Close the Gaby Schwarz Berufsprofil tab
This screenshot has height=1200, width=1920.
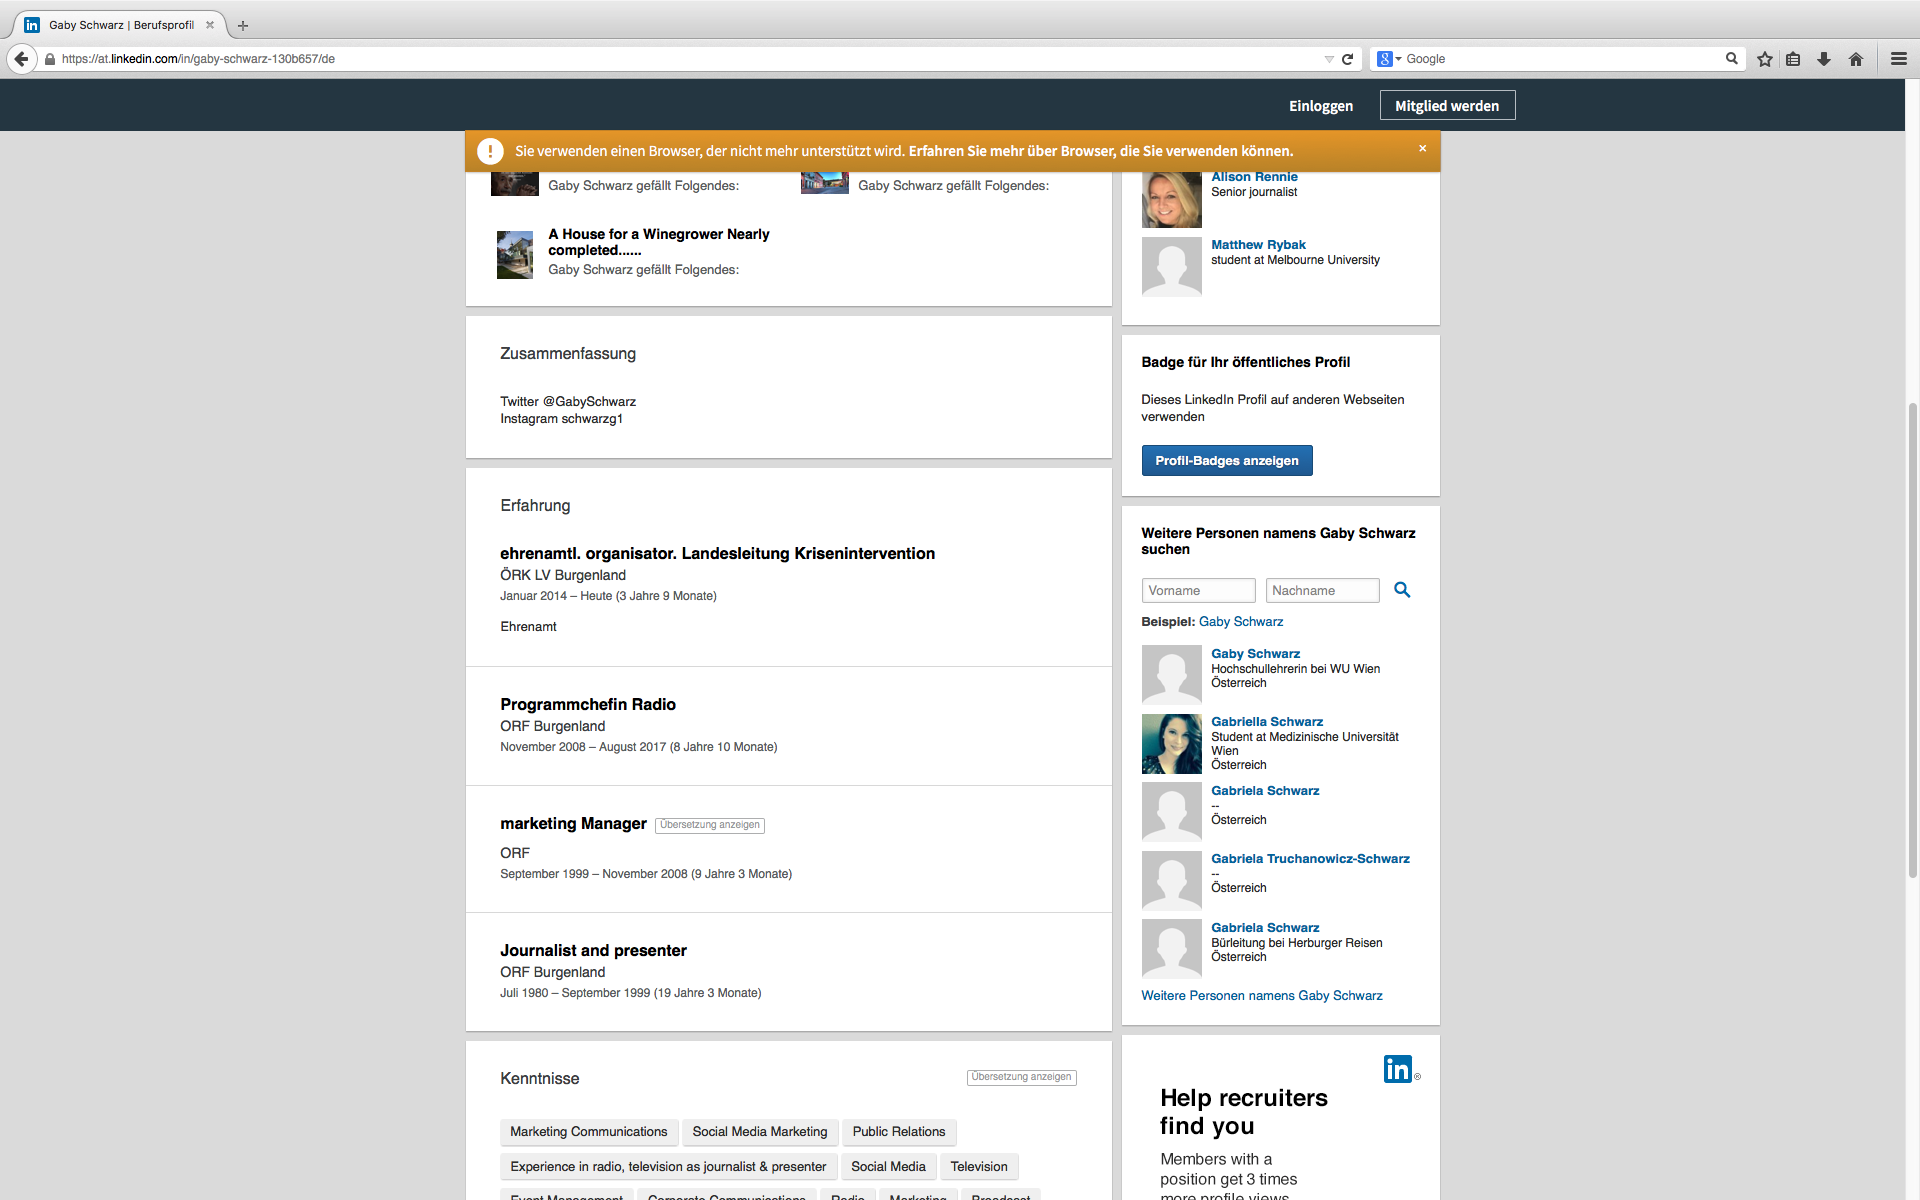point(210,25)
